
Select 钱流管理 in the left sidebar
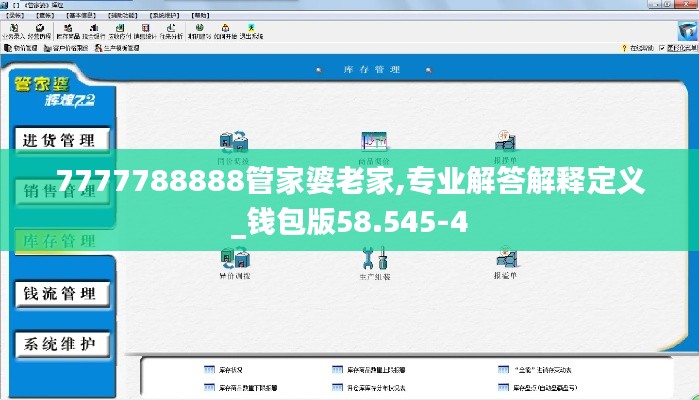(x=59, y=293)
